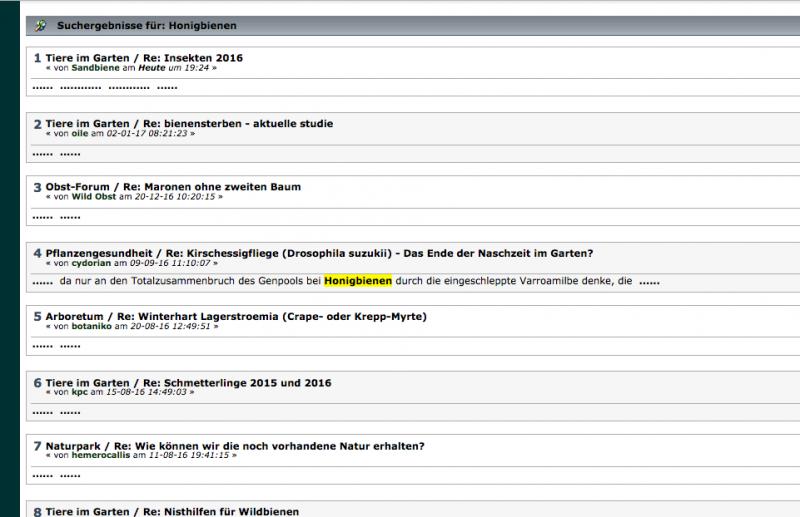The width and height of the screenshot is (800, 517).
Task: Open "Wie können wir die noch vorhandene Natur erhalten?"
Action: pyautogui.click(x=270, y=446)
